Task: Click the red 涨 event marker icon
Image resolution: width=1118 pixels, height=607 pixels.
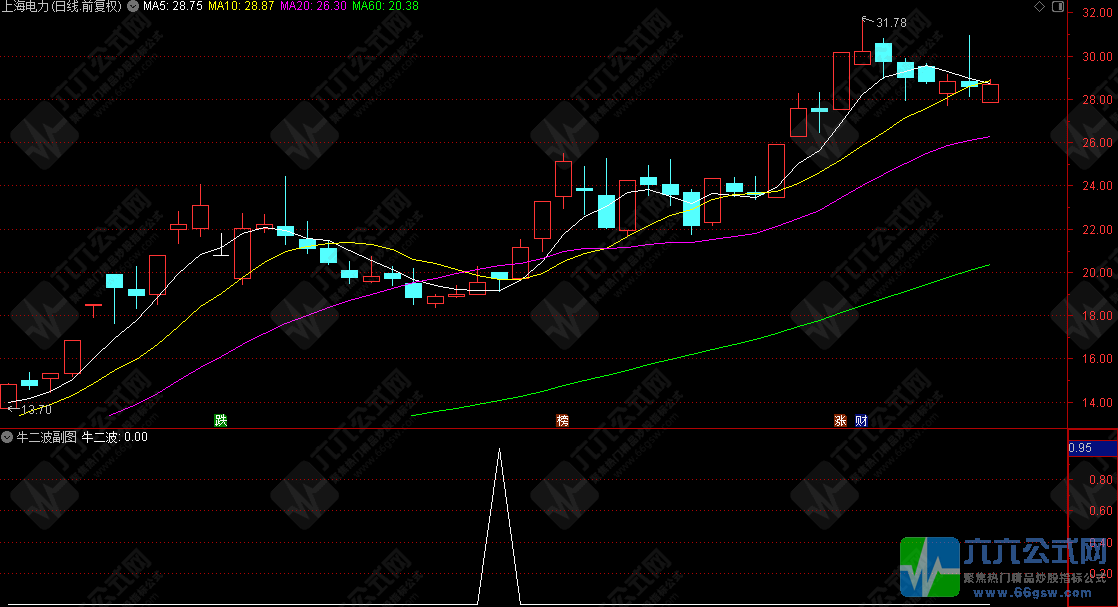Action: tap(840, 421)
